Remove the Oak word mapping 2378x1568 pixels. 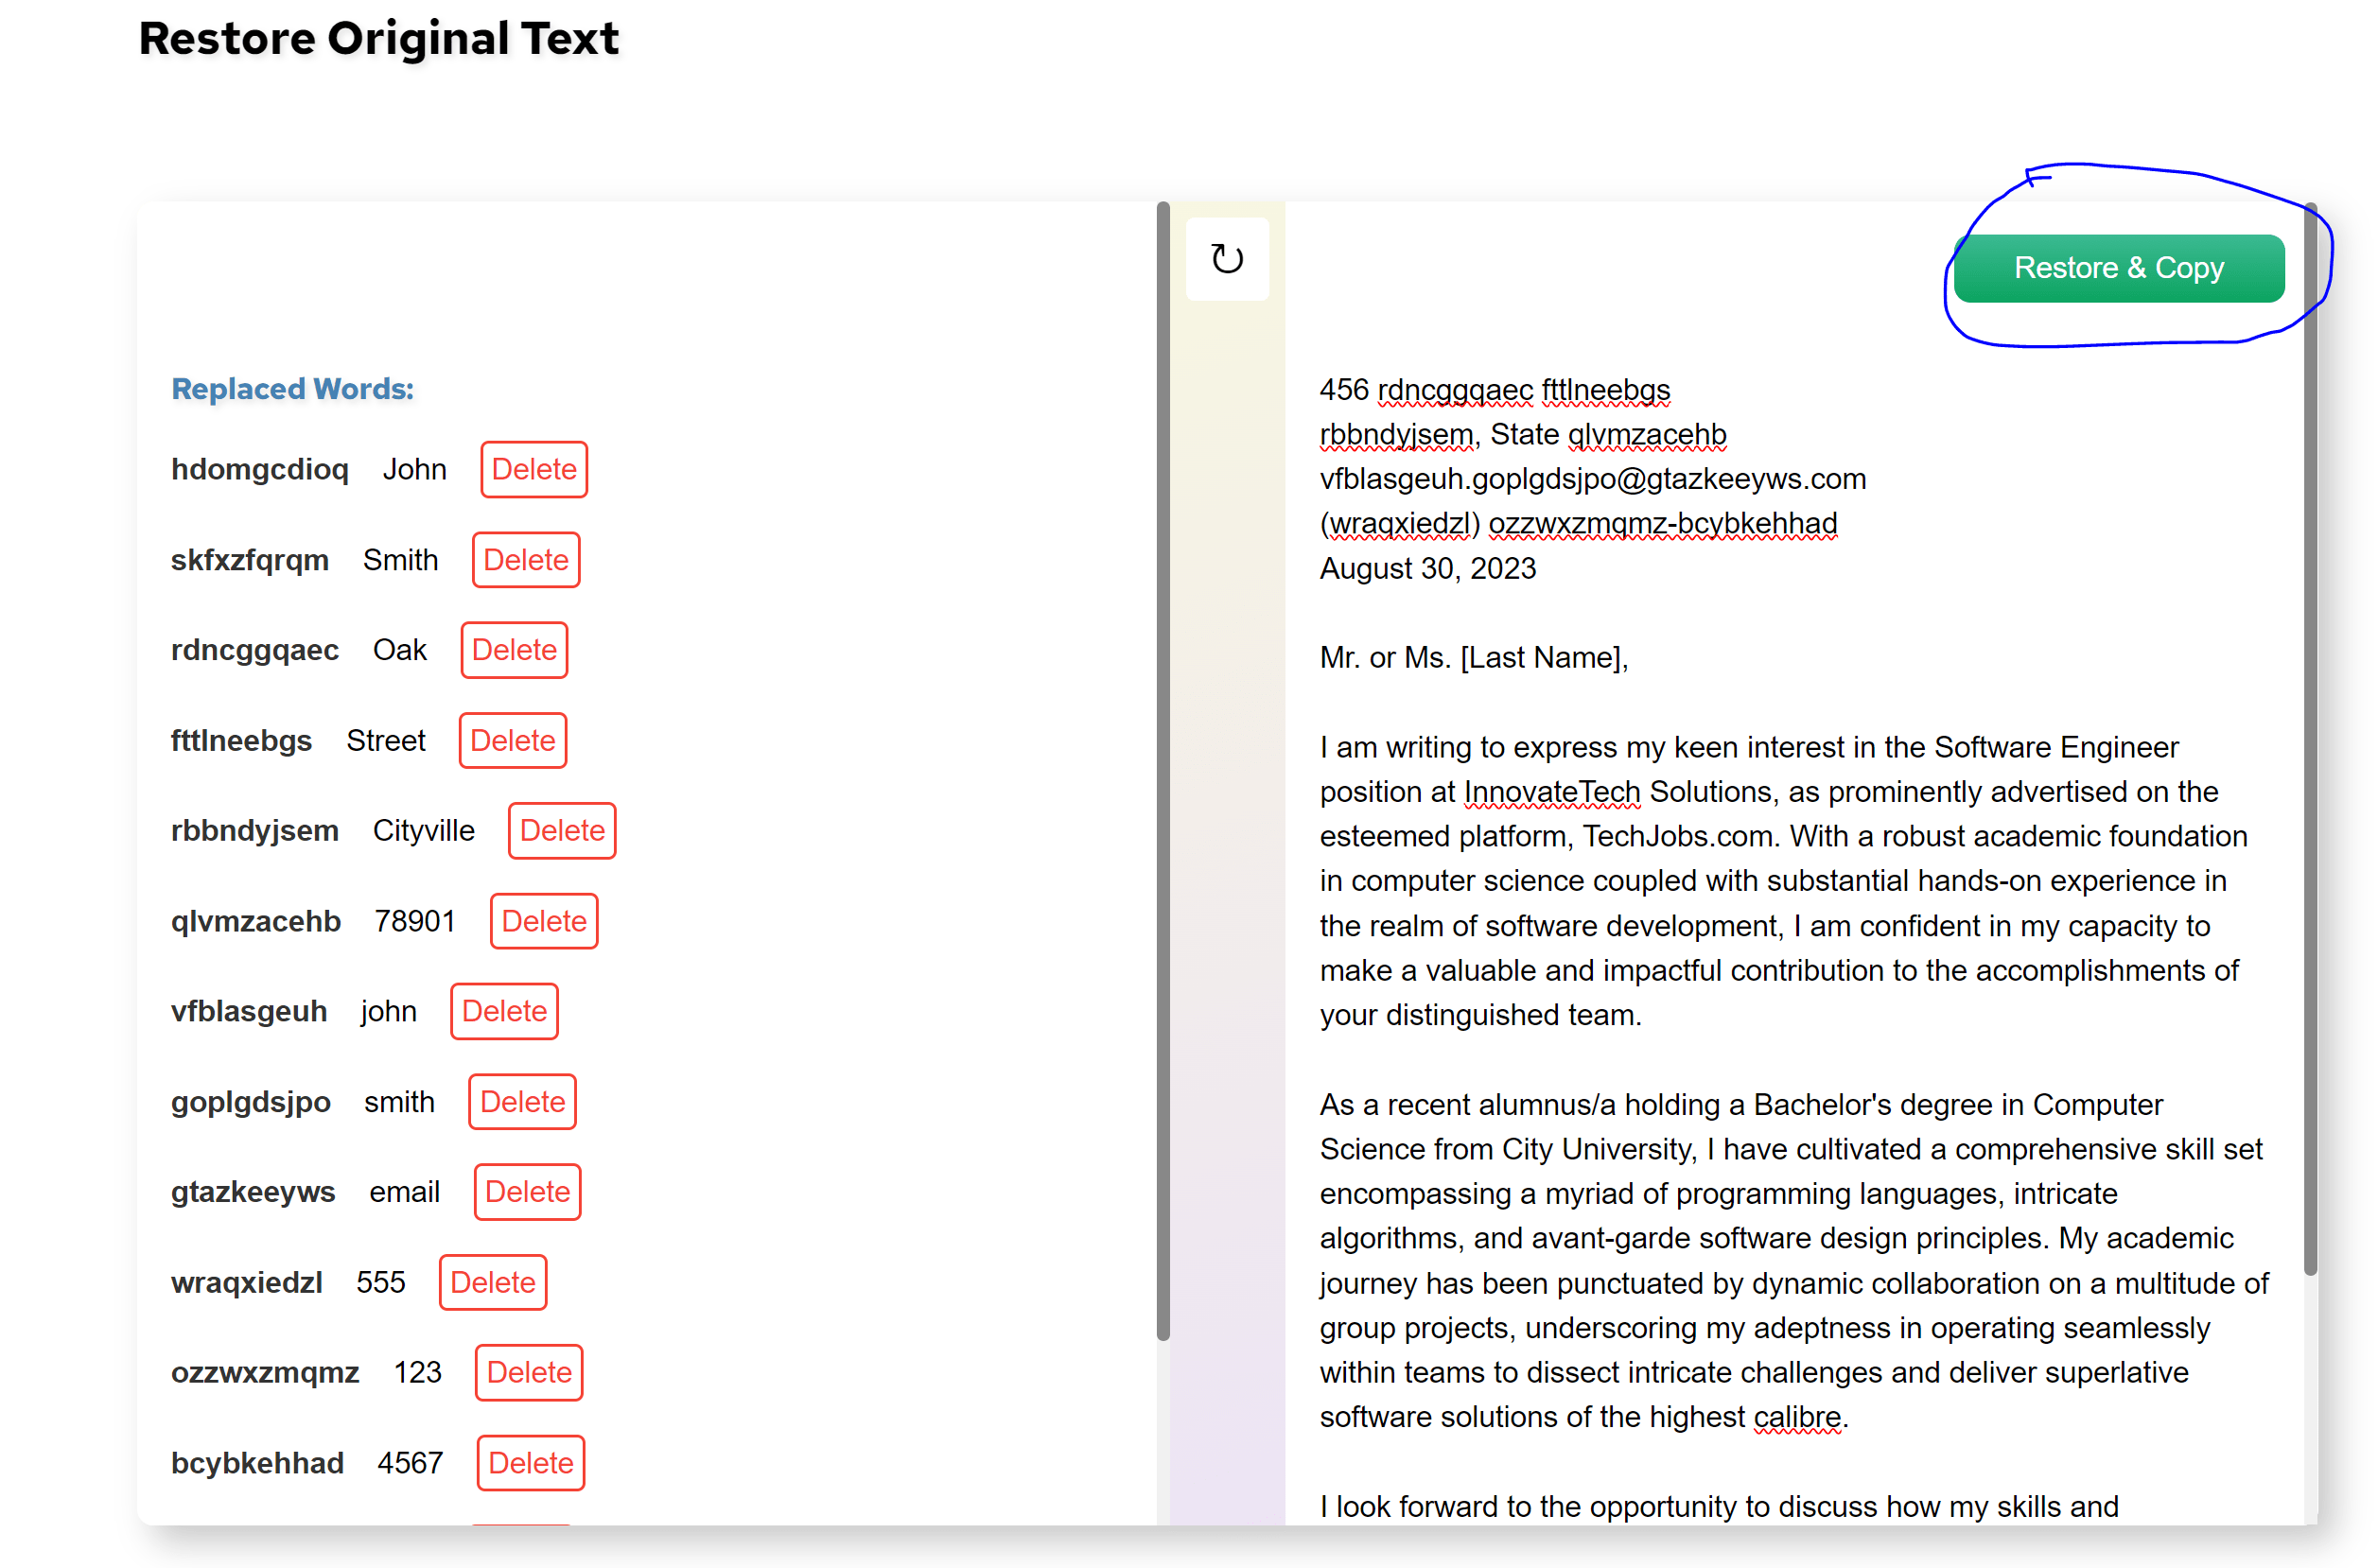point(513,650)
